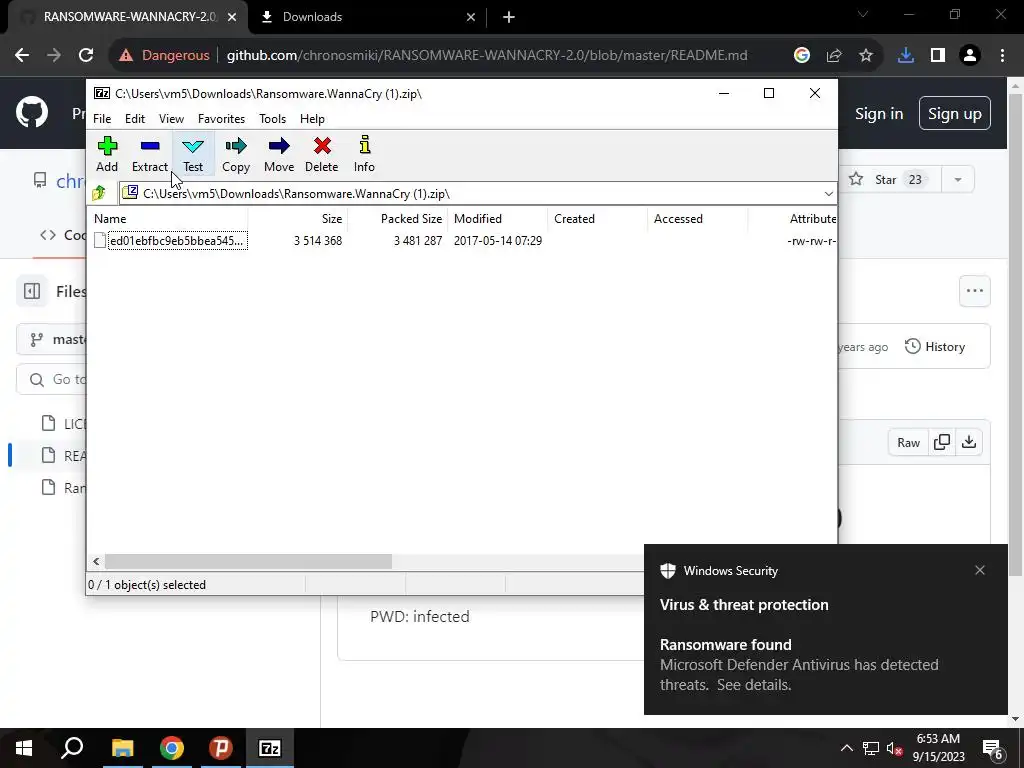Select the ed01ebfbc9eb5bbea545 file row
1024x768 pixels.
click(462, 241)
